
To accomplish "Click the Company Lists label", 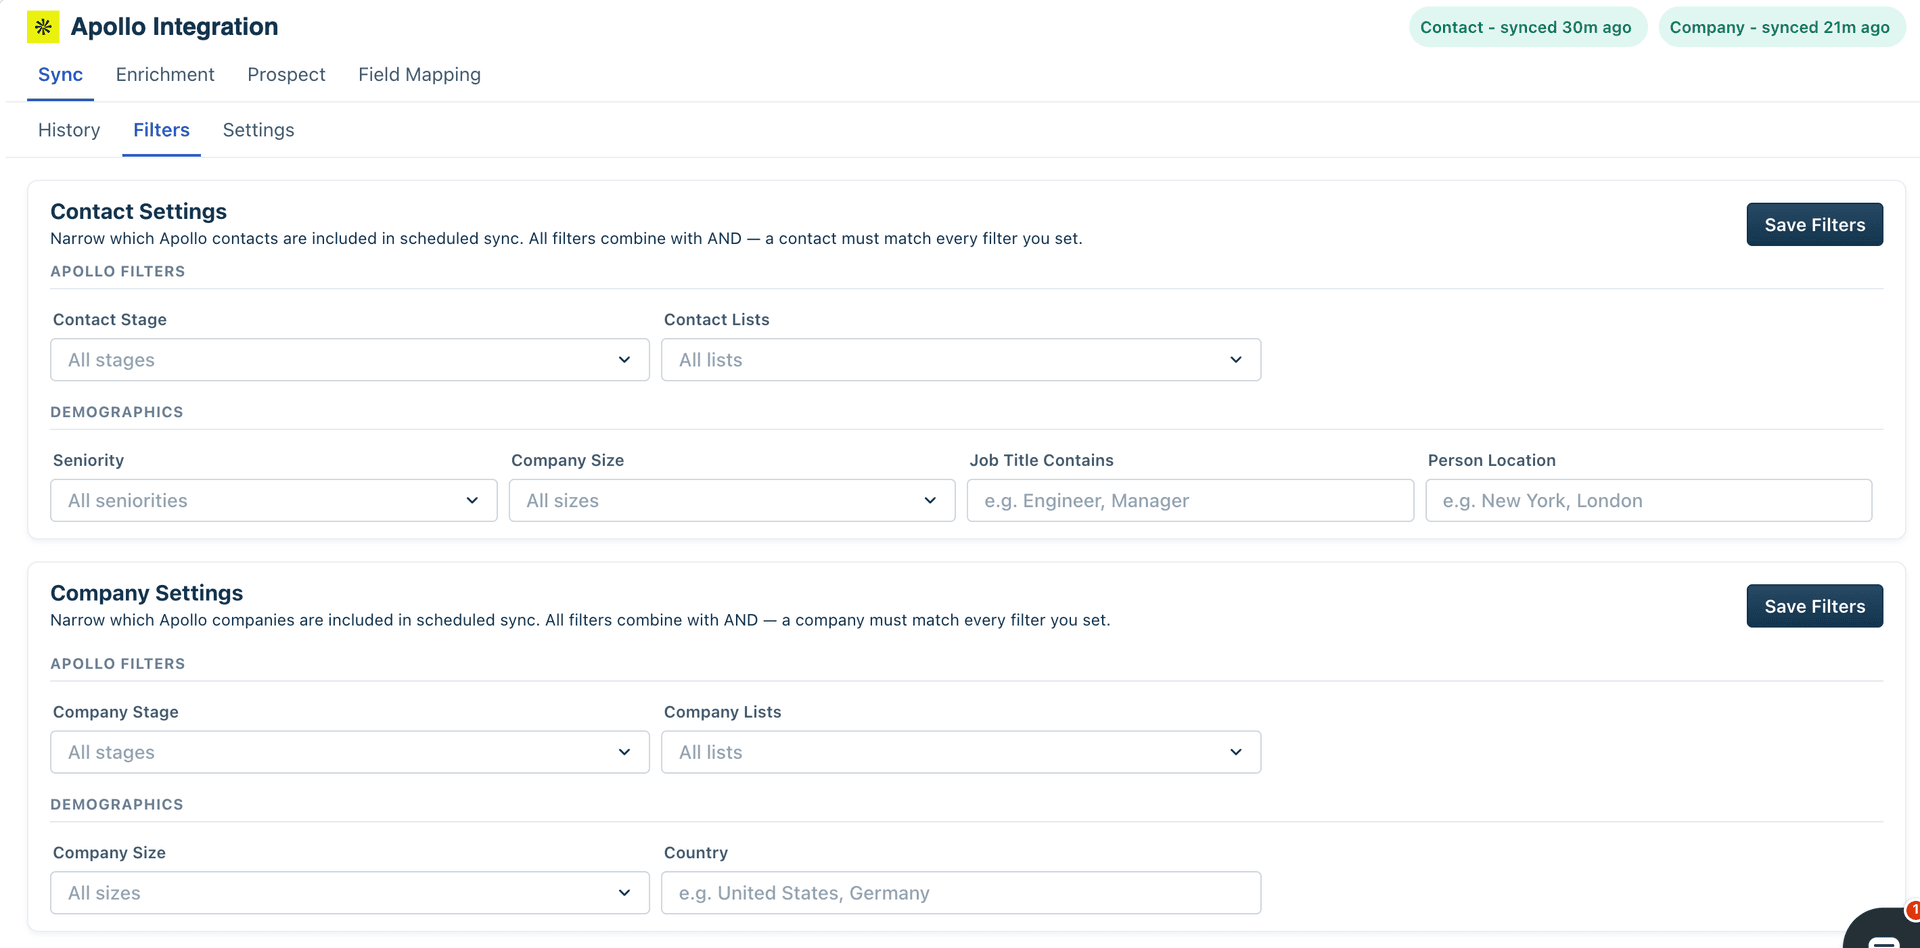I will pos(723,712).
